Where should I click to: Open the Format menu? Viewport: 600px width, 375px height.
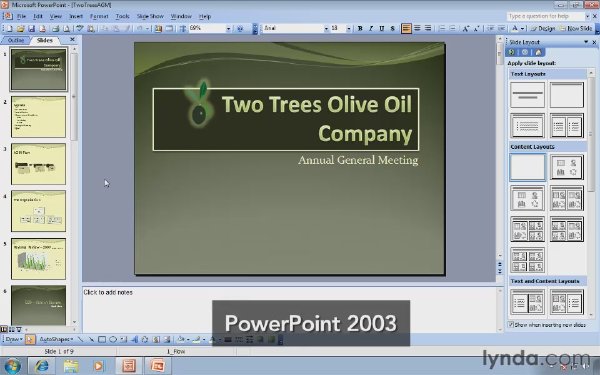(x=99, y=16)
